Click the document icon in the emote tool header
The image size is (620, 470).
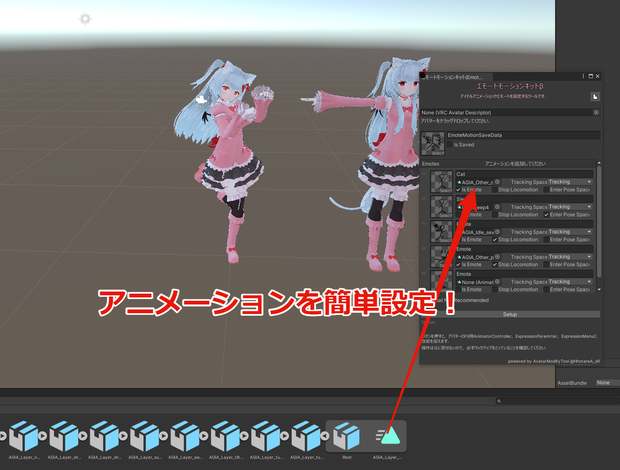coord(595,96)
